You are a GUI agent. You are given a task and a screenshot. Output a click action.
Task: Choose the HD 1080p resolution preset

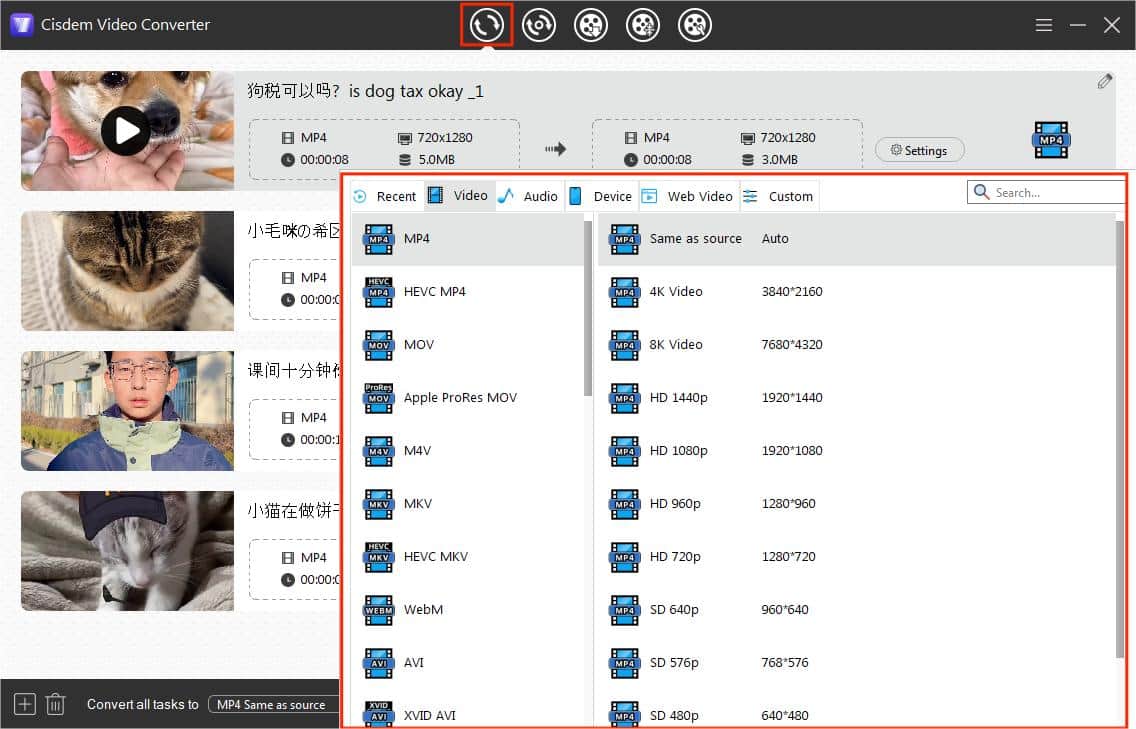click(x=678, y=450)
